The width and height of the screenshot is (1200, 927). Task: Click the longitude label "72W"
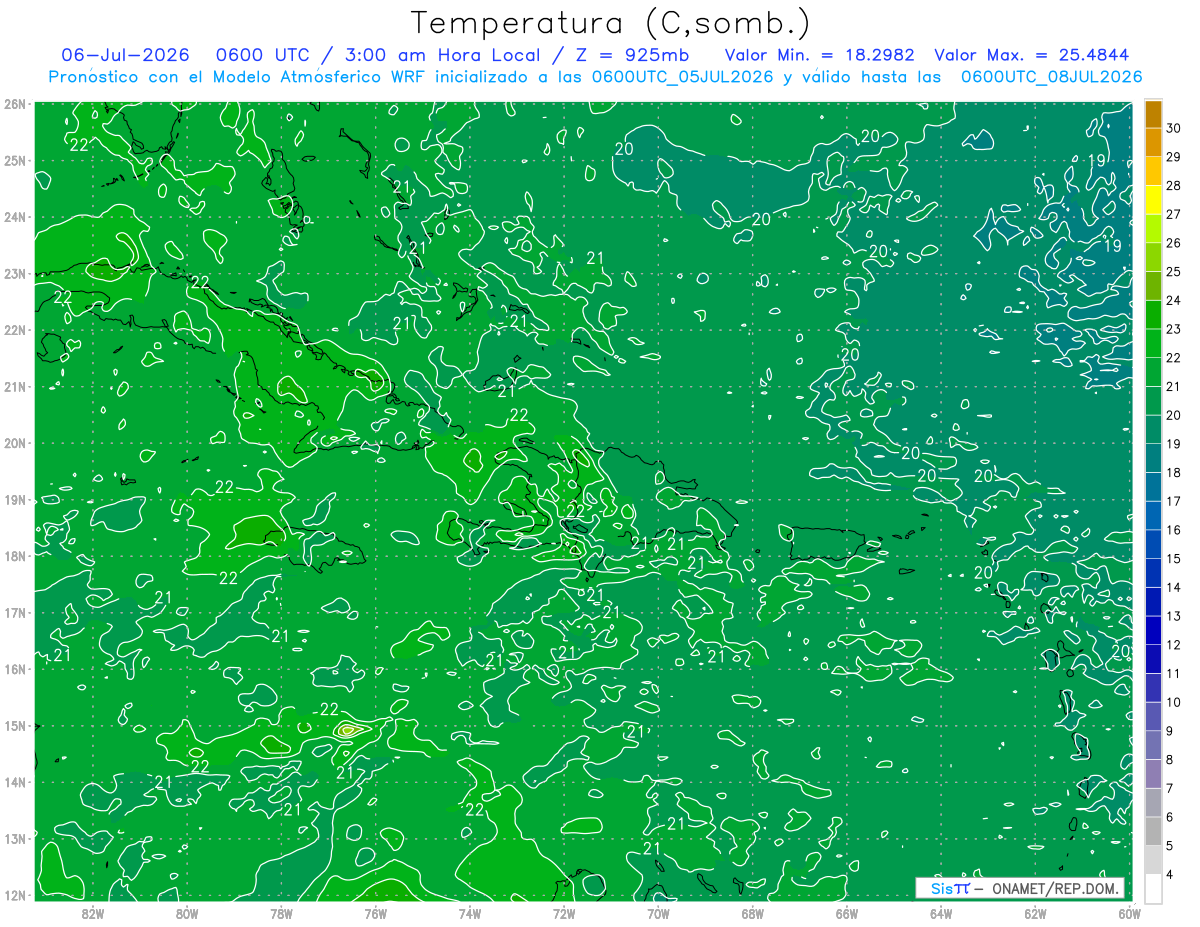[x=564, y=913]
